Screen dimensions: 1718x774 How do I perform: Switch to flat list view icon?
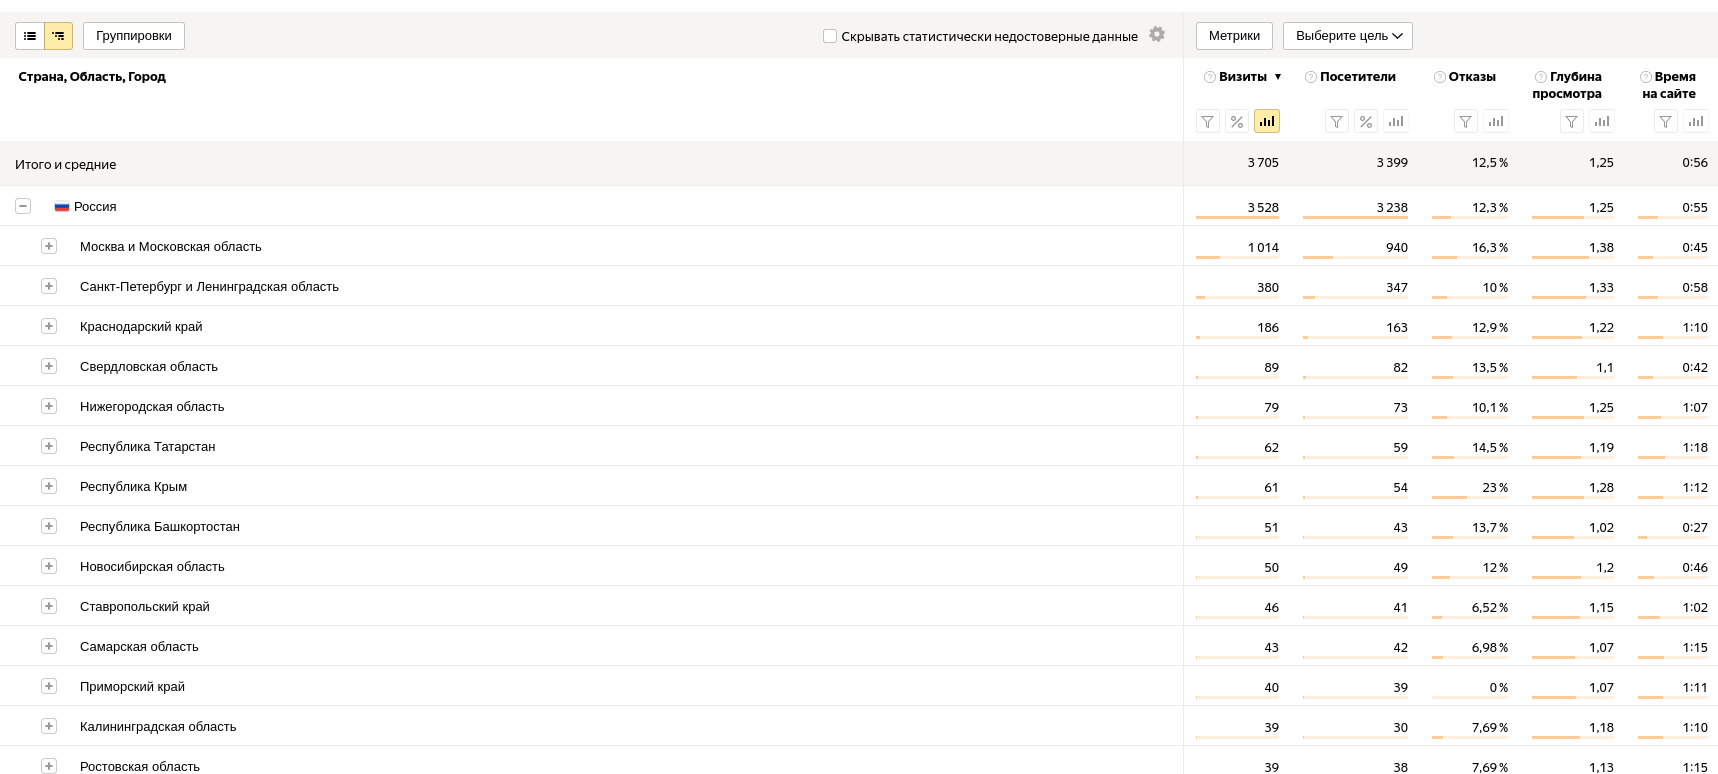pyautogui.click(x=30, y=36)
